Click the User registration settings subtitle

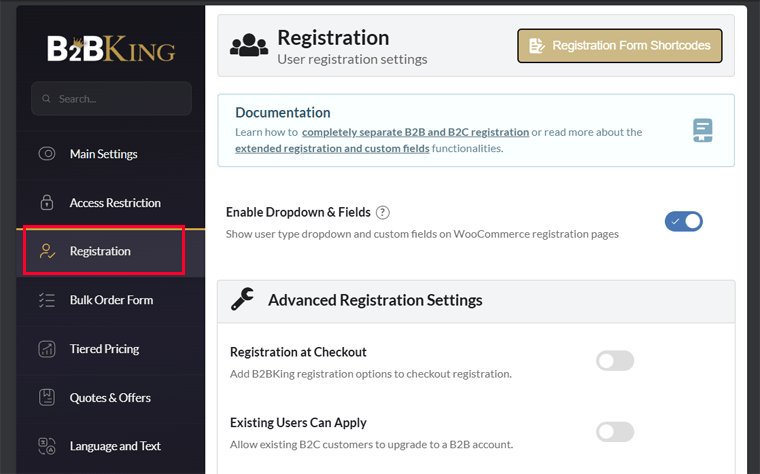pyautogui.click(x=352, y=60)
